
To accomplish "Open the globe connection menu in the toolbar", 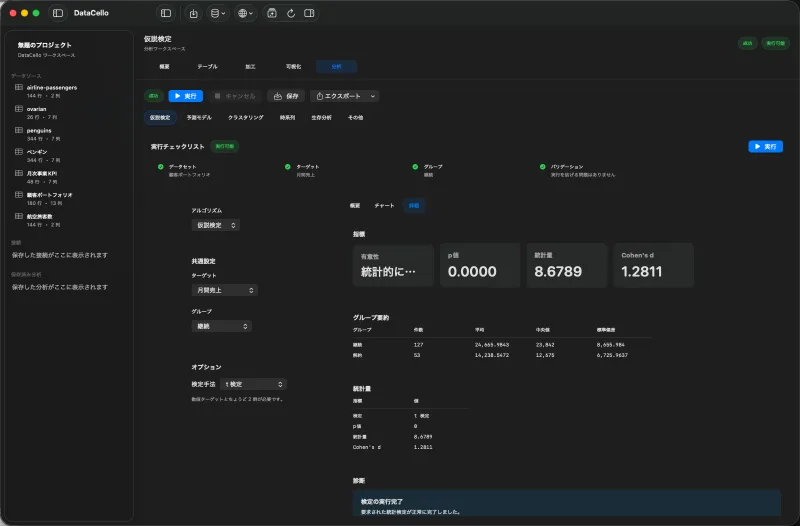I will 245,13.
